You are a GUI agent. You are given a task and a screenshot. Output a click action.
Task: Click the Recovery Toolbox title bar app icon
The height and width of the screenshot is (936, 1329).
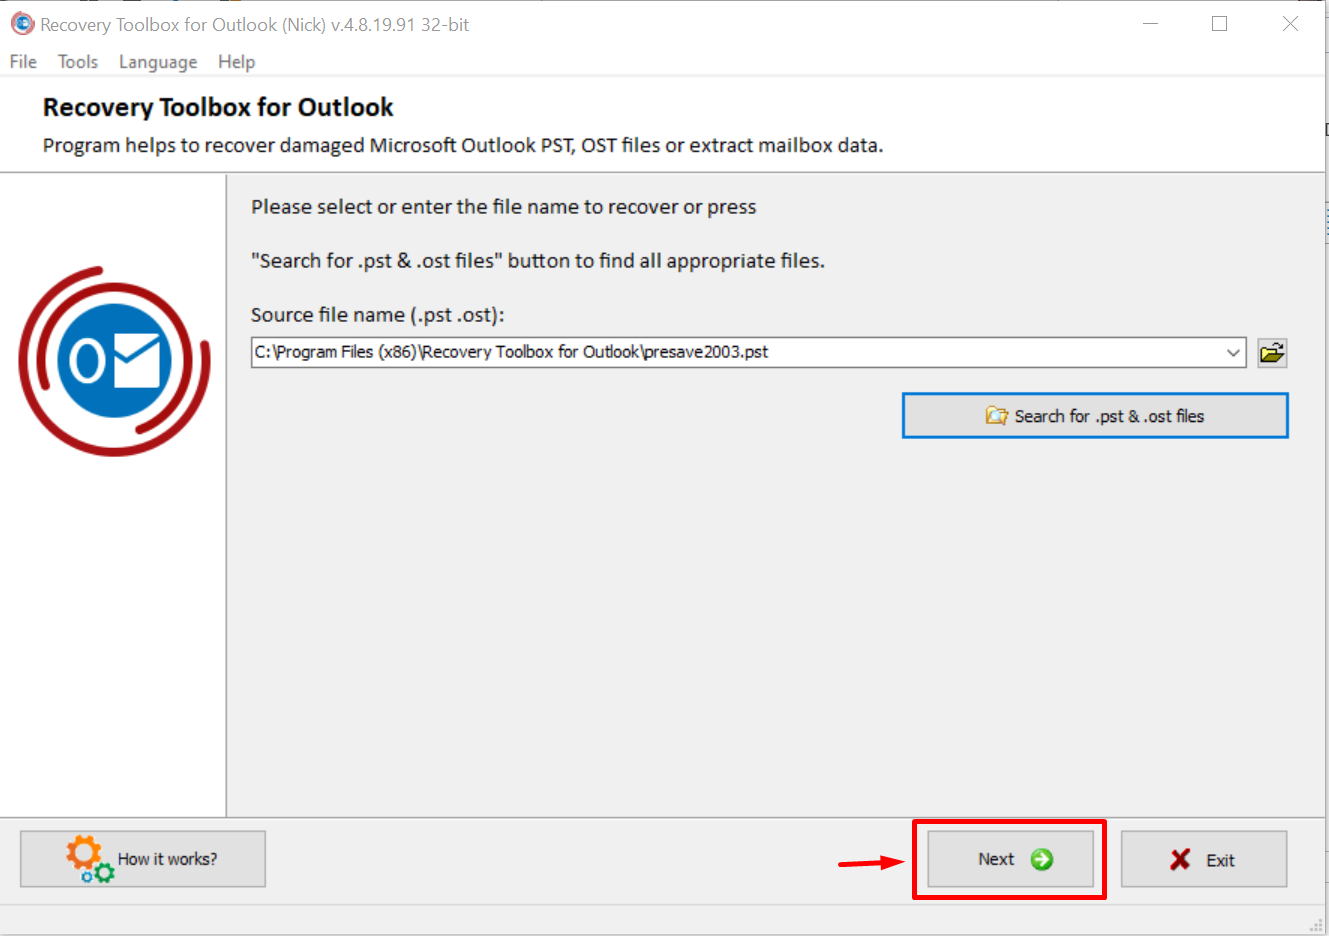pos(22,24)
